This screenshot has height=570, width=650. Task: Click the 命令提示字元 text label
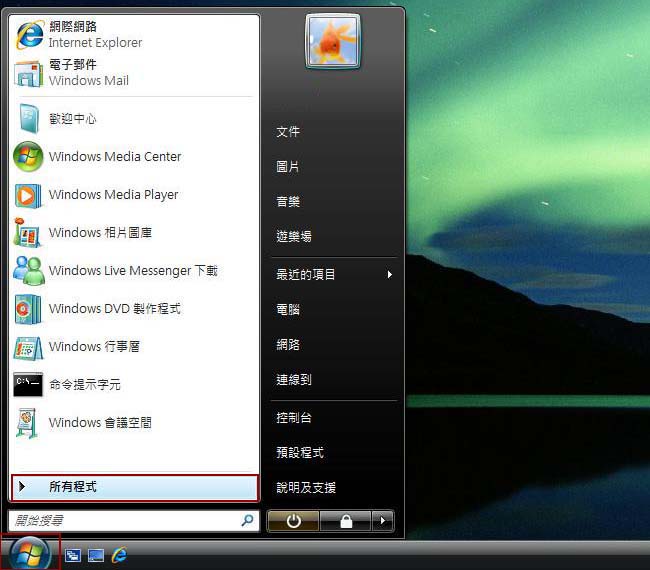click(85, 385)
